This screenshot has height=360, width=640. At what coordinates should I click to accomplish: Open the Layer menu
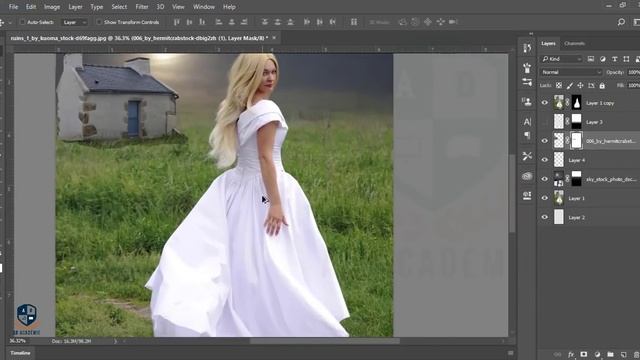point(75,7)
